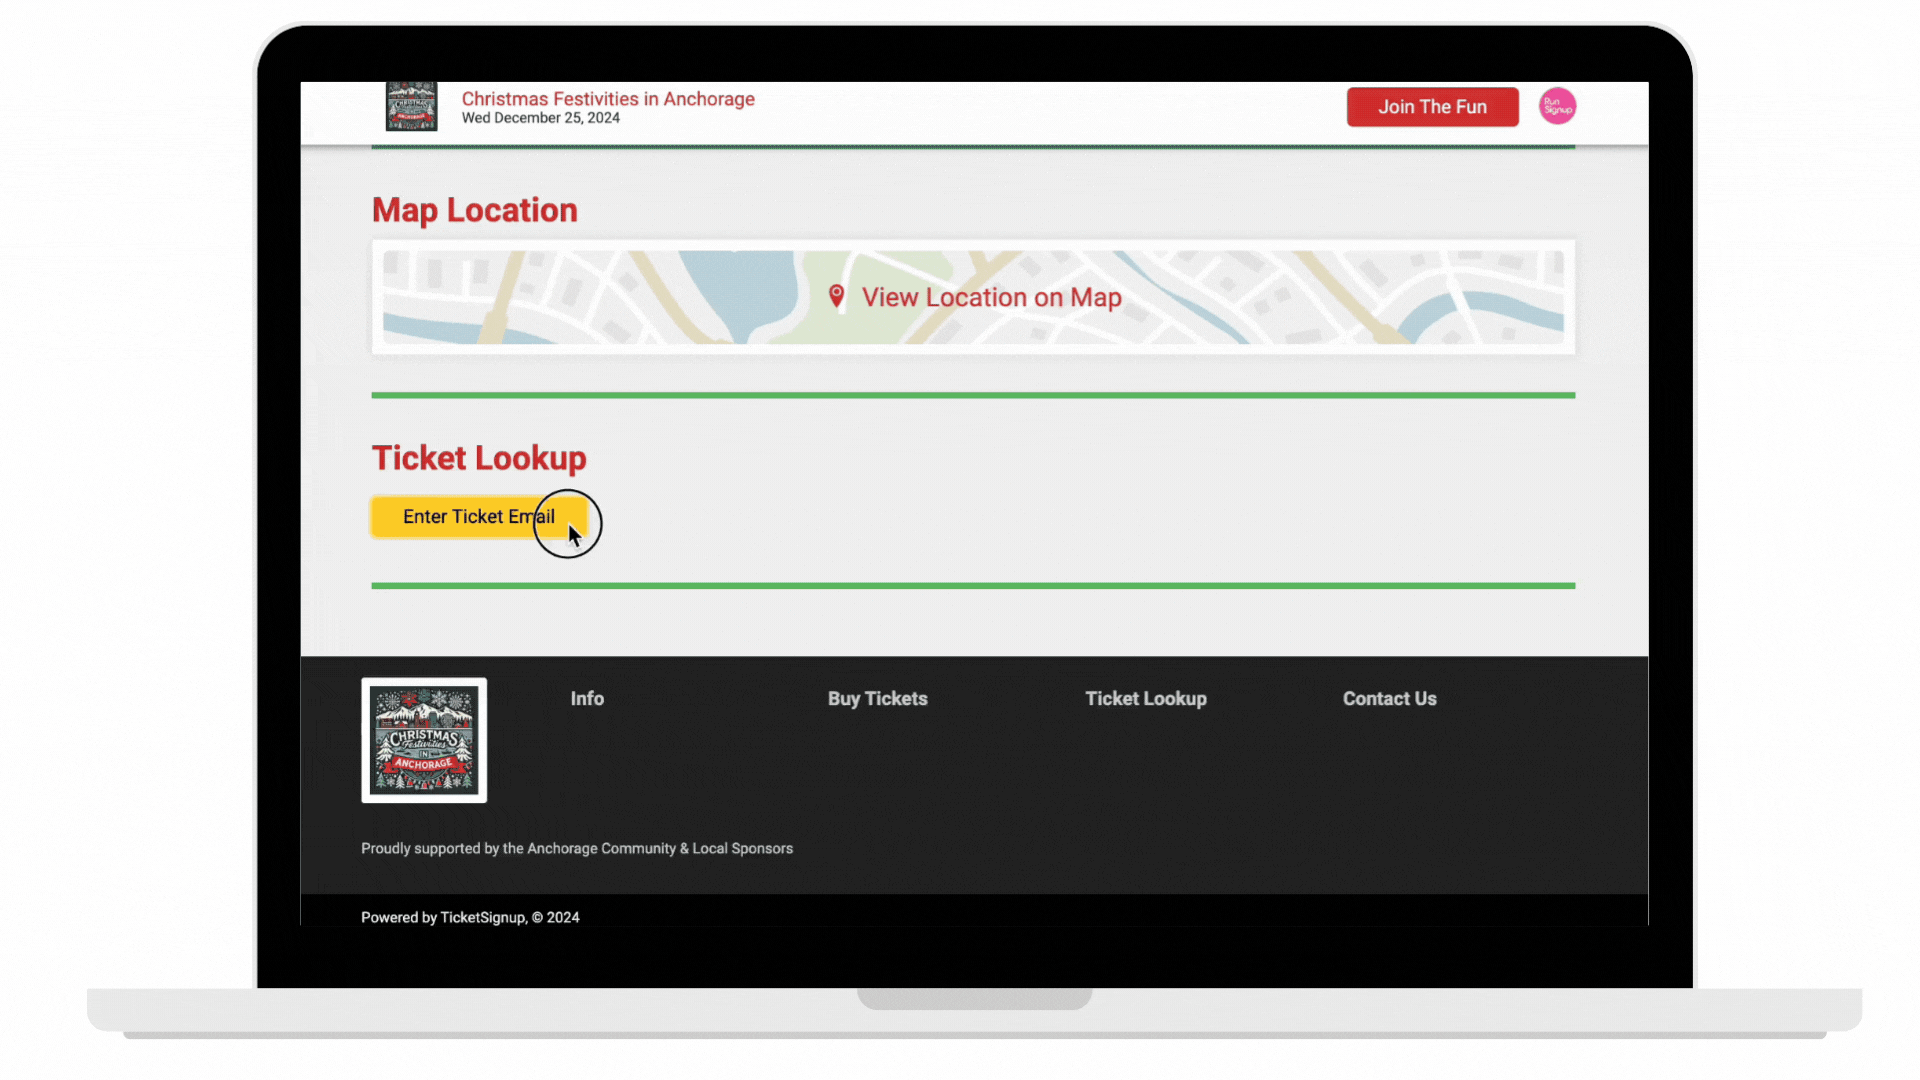The image size is (1920, 1080).
Task: Click the Enter Ticket Email button
Action: [x=478, y=517]
